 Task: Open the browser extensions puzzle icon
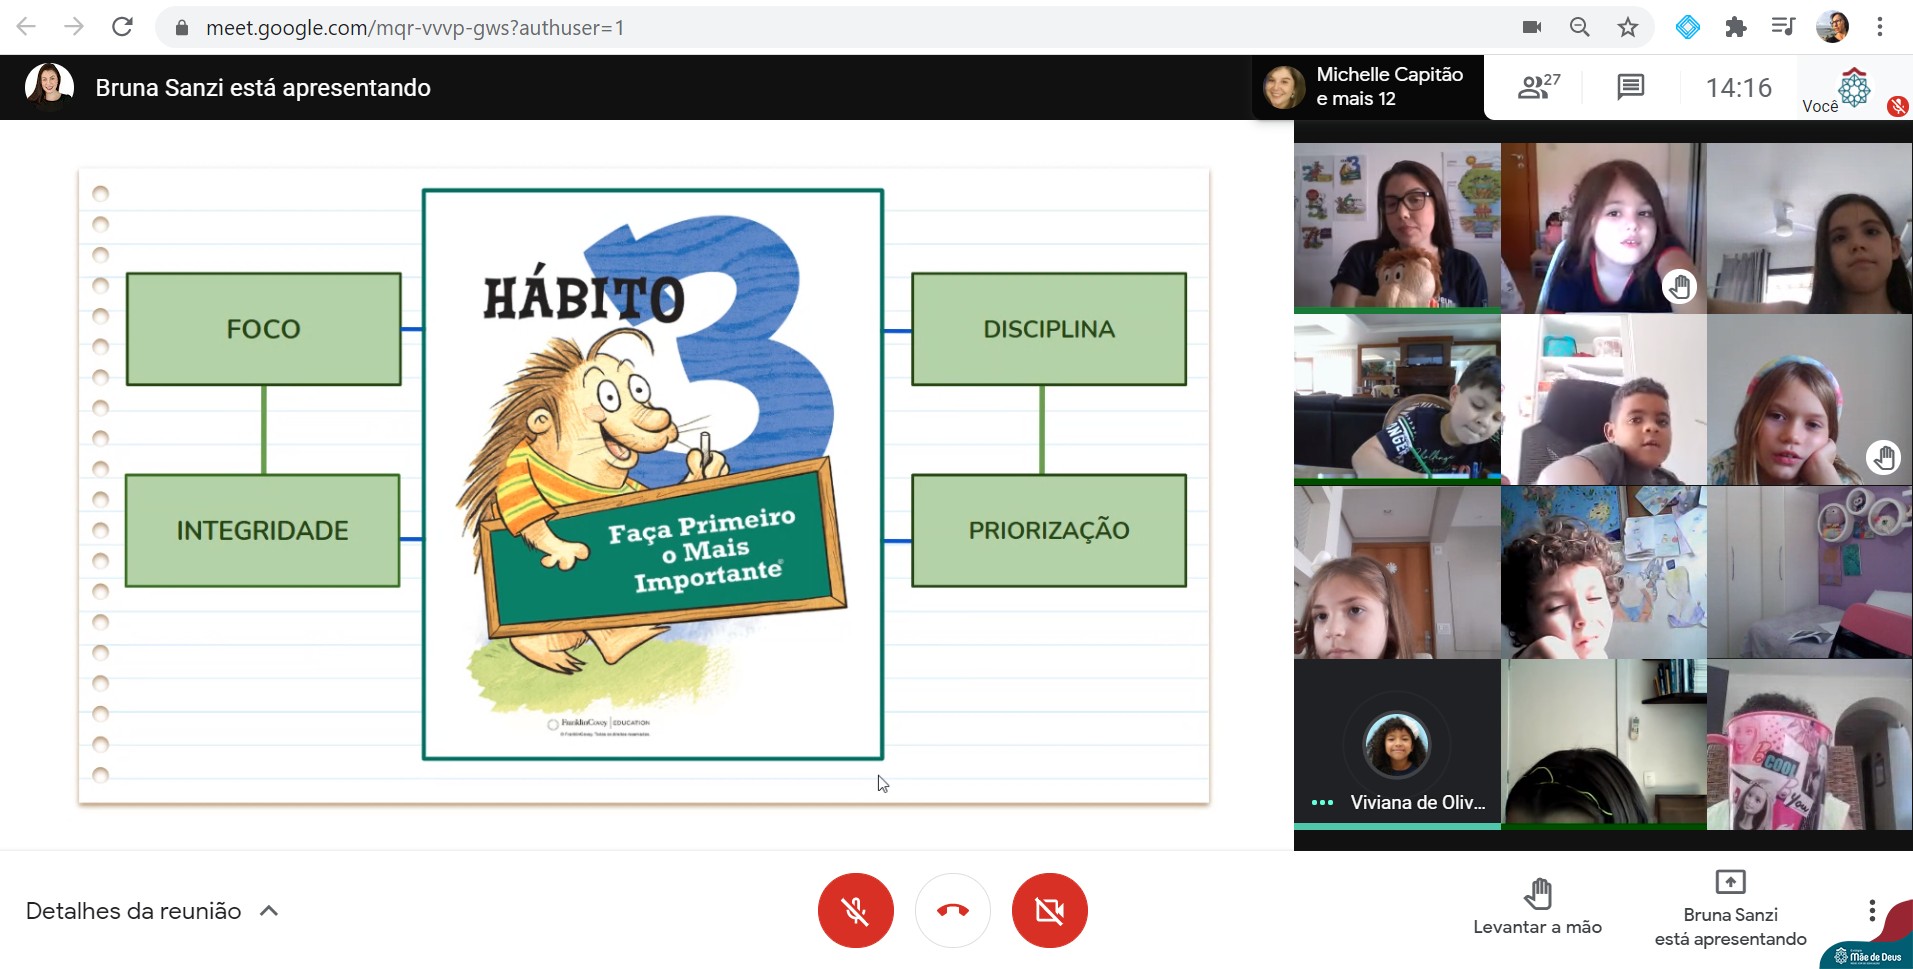[1735, 27]
